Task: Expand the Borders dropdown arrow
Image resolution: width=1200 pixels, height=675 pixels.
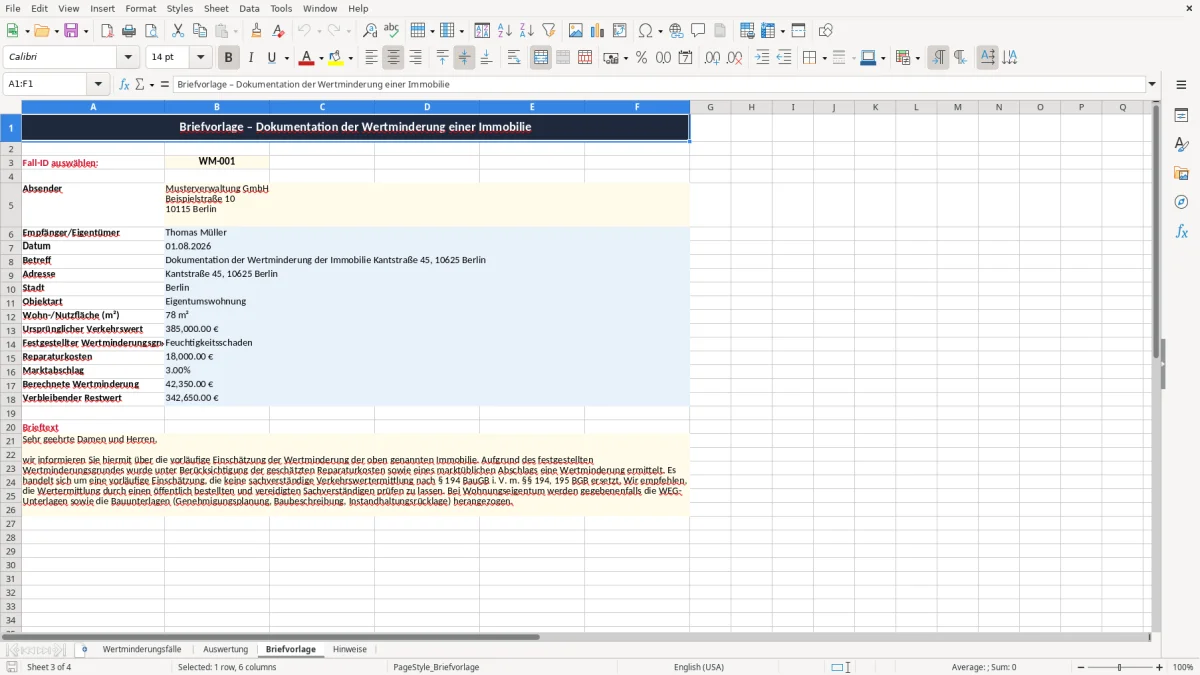Action: point(823,58)
